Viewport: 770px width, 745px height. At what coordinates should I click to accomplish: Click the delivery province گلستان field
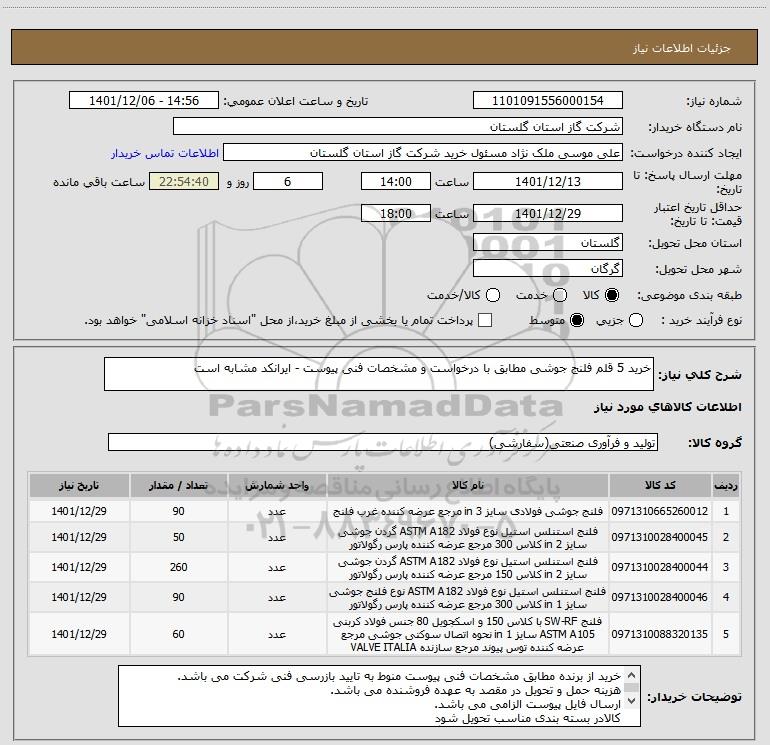pos(548,243)
